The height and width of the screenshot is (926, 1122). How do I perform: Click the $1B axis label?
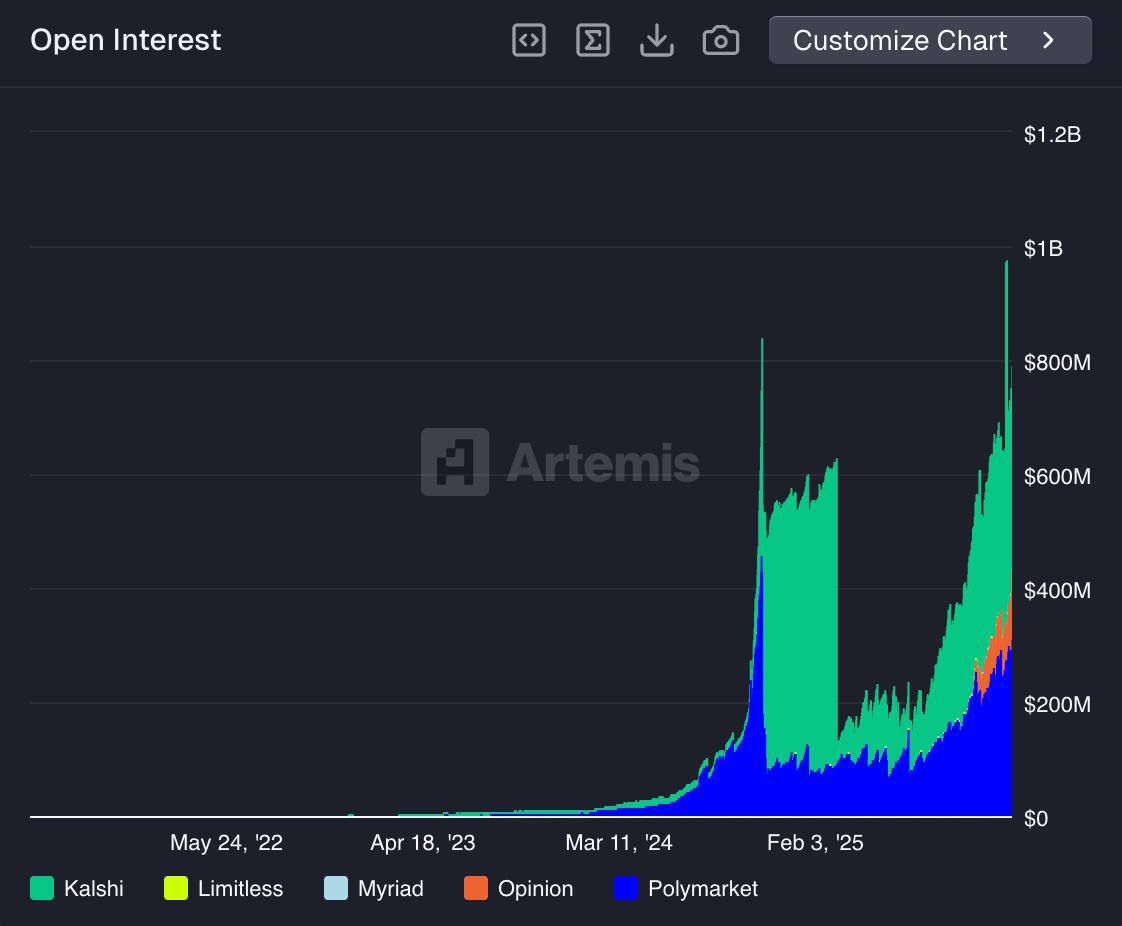pos(1043,248)
